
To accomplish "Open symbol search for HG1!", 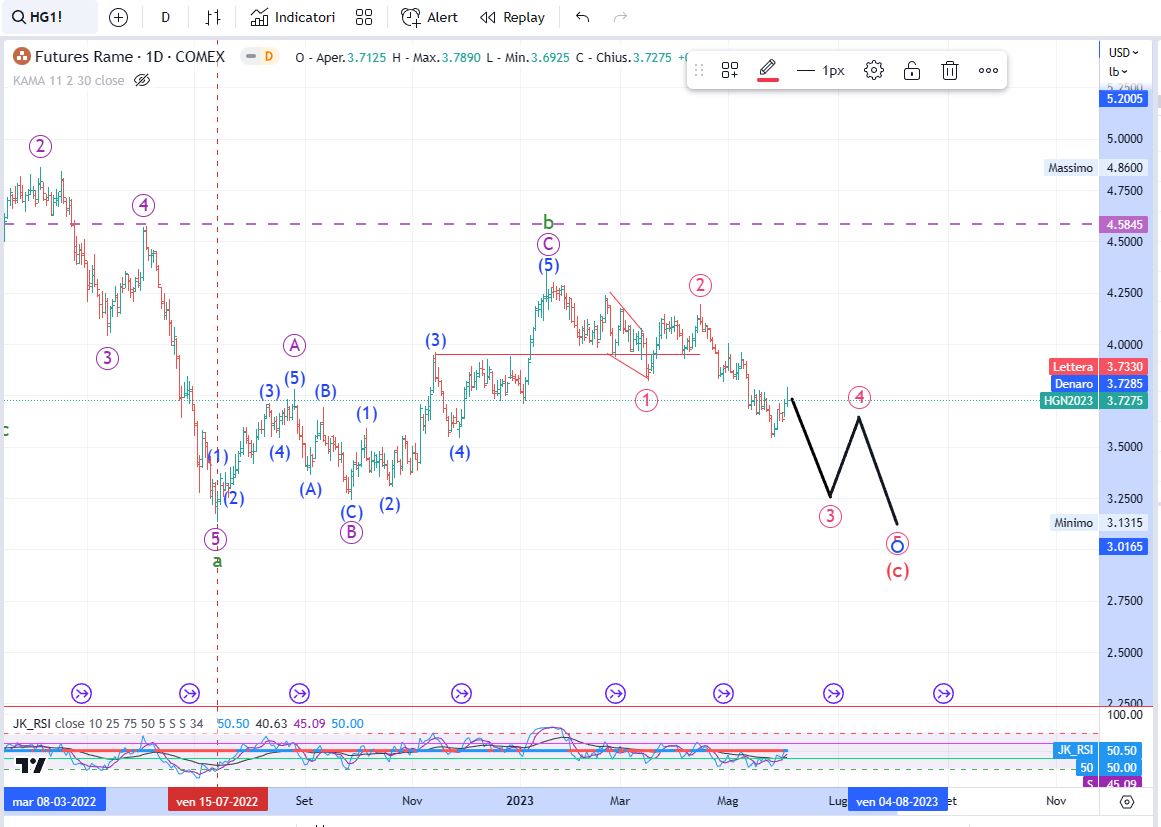I will click(49, 17).
